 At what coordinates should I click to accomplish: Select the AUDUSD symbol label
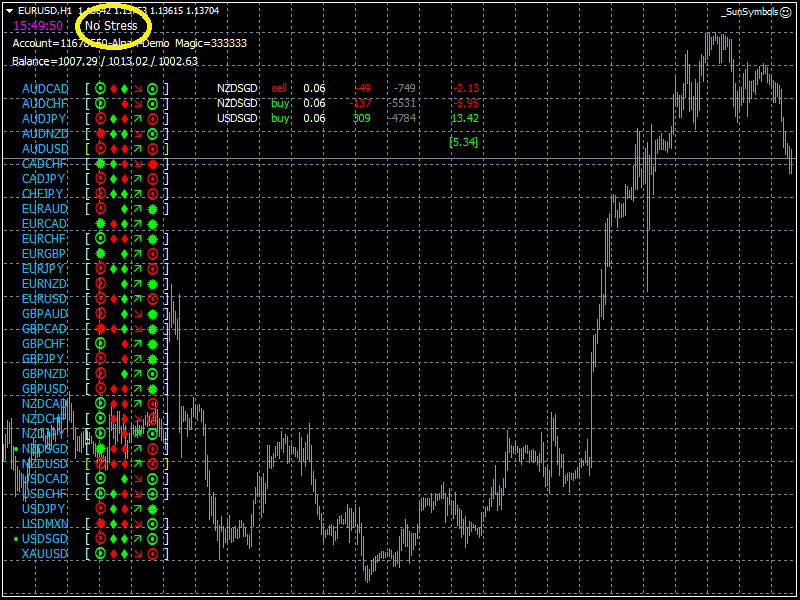point(45,149)
